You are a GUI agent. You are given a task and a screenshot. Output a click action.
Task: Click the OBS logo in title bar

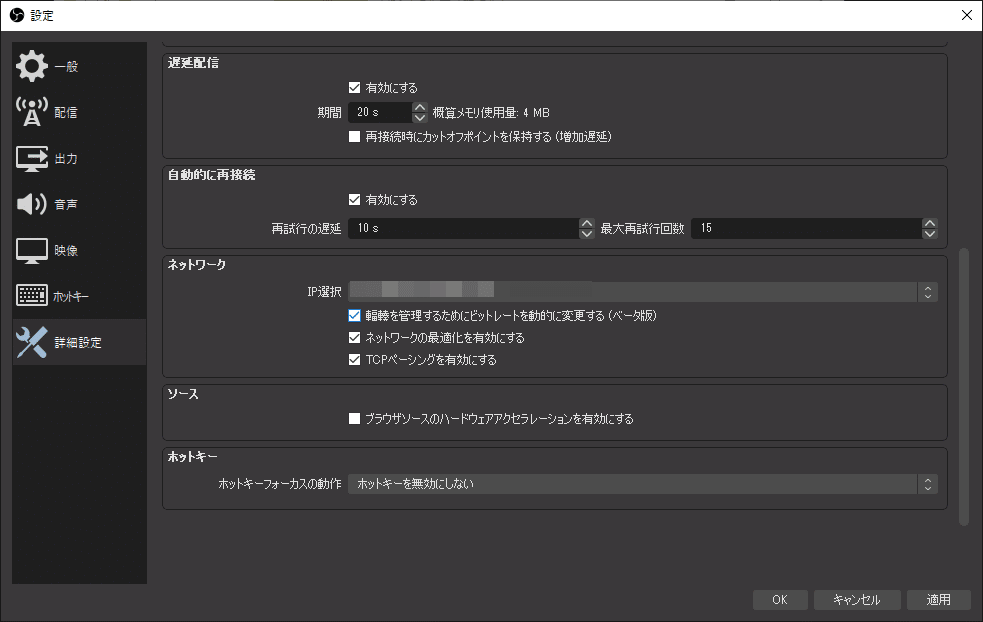click(17, 15)
